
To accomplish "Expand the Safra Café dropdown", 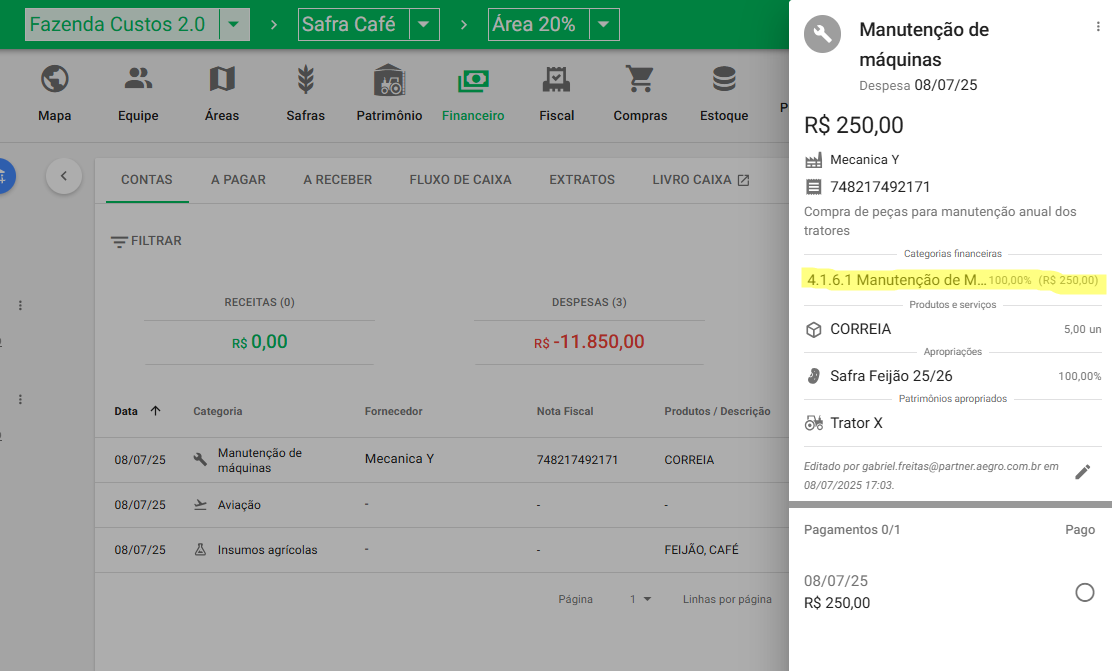I will click(424, 24).
